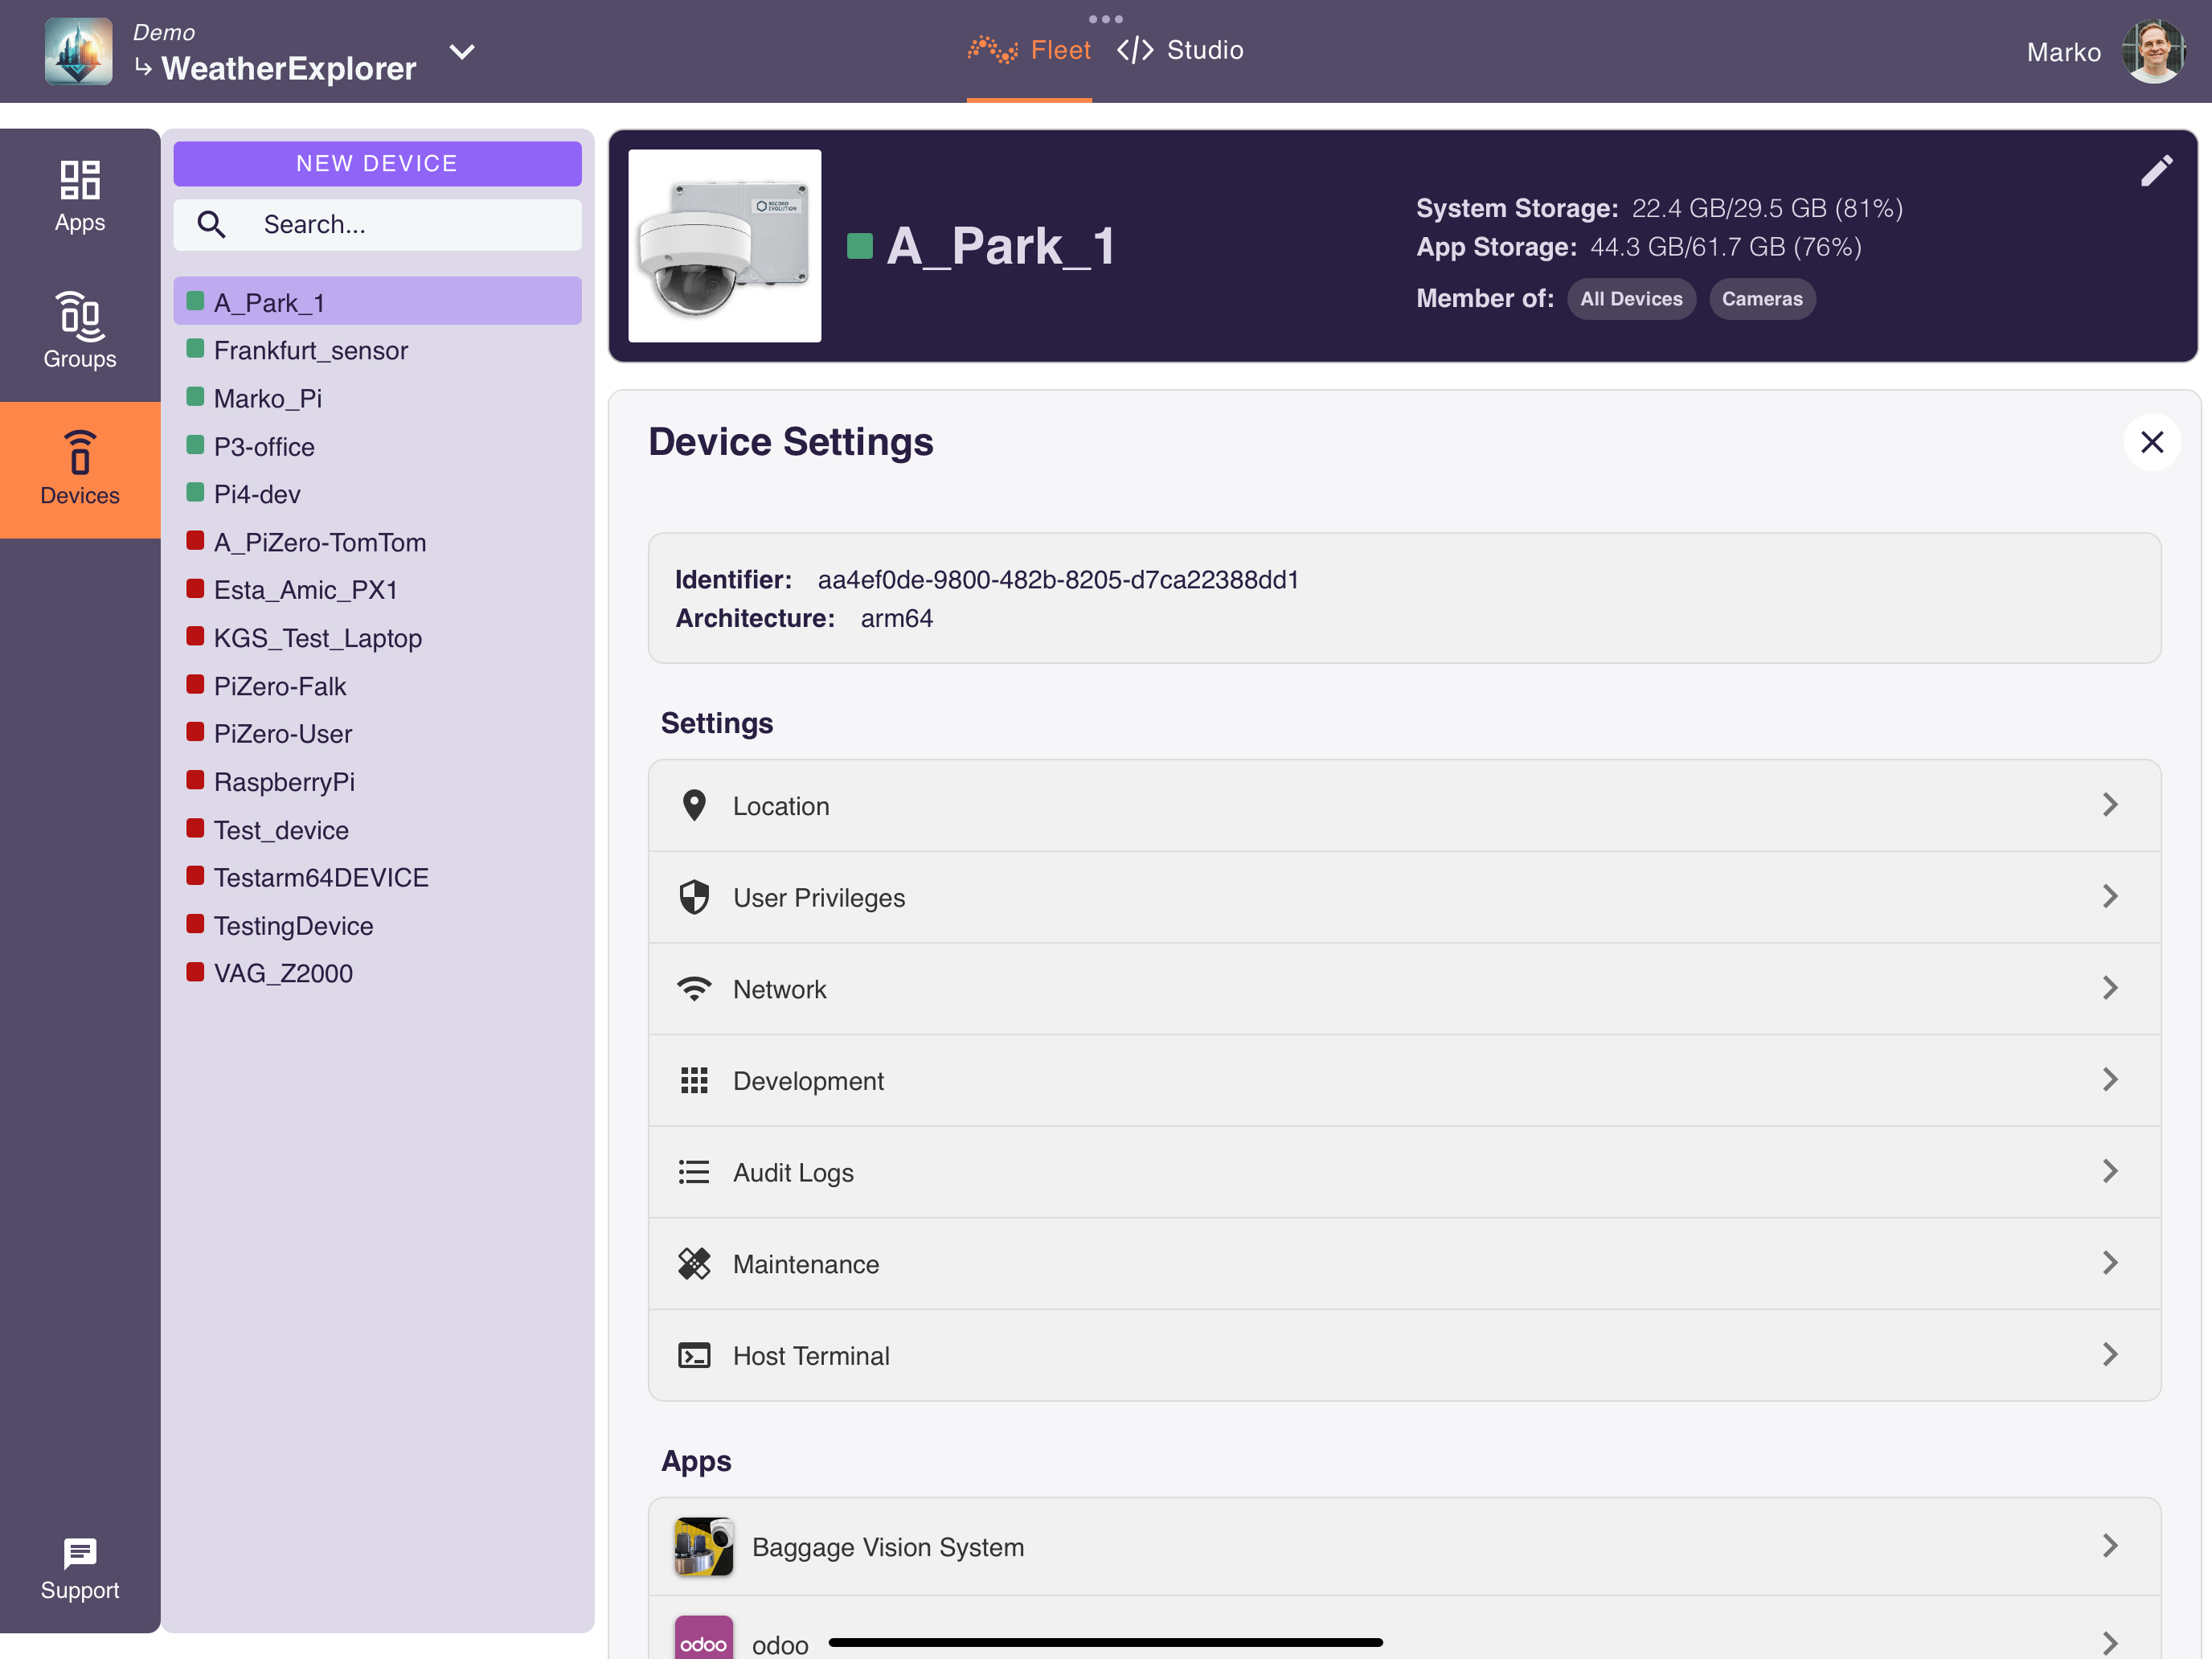Expand the Development setting chevron

coord(2109,1080)
